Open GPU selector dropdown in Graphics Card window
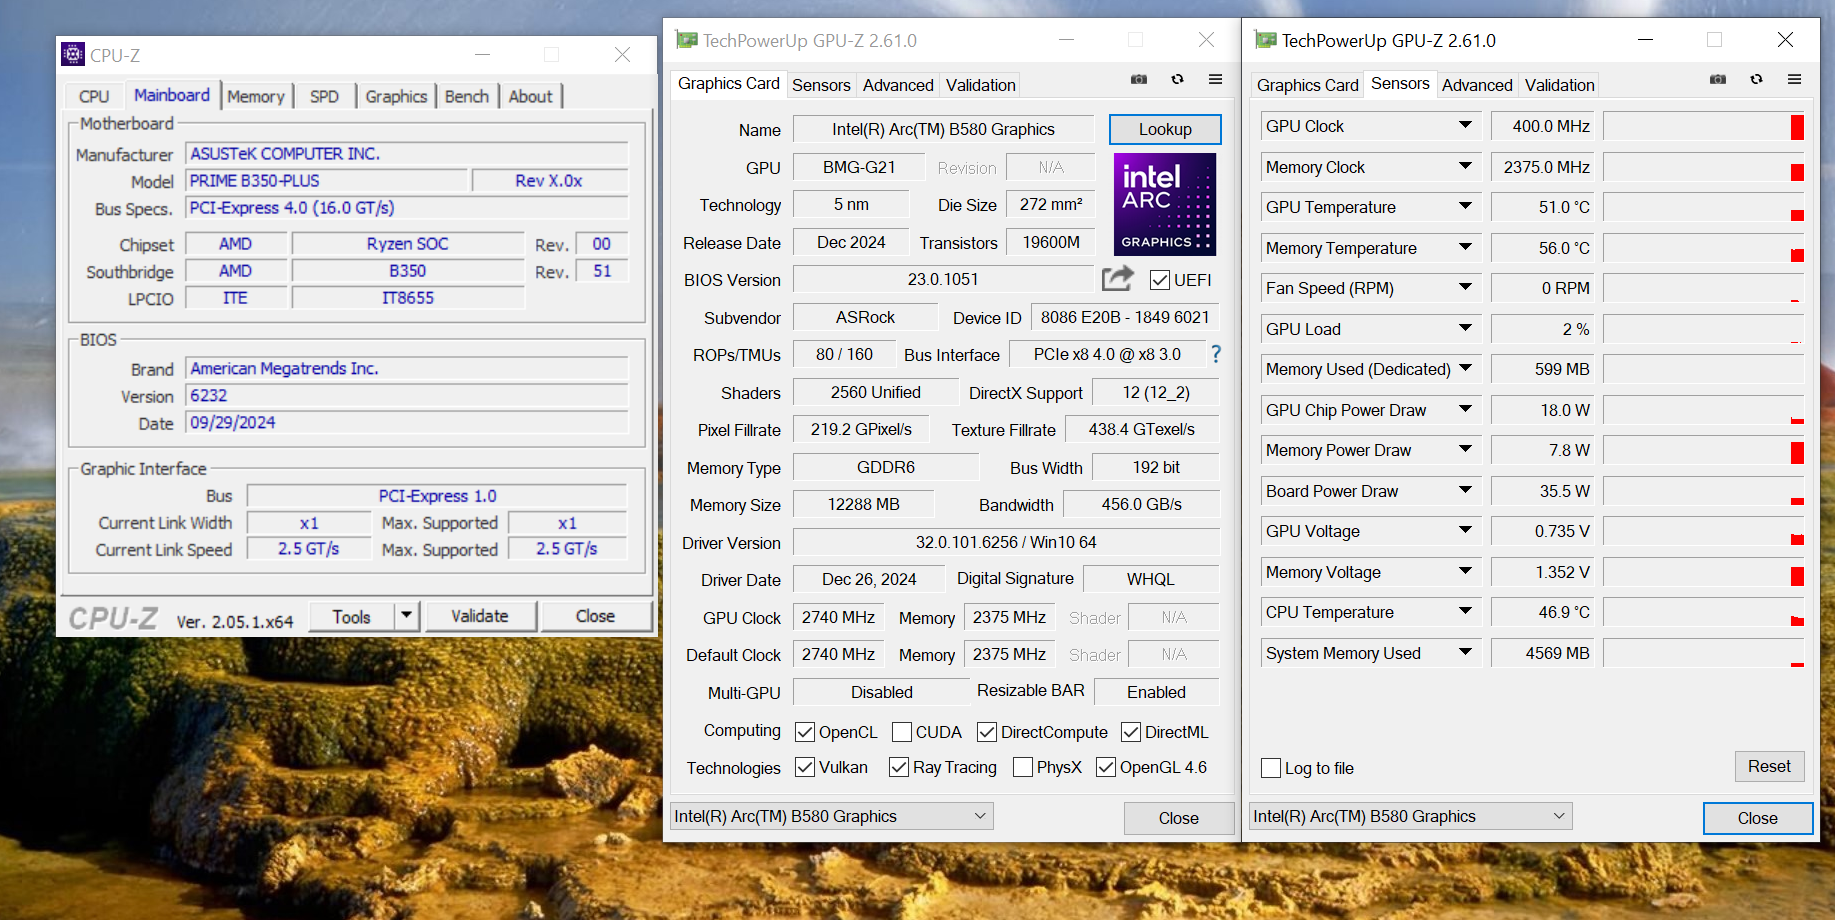The image size is (1835, 920). coord(831,816)
